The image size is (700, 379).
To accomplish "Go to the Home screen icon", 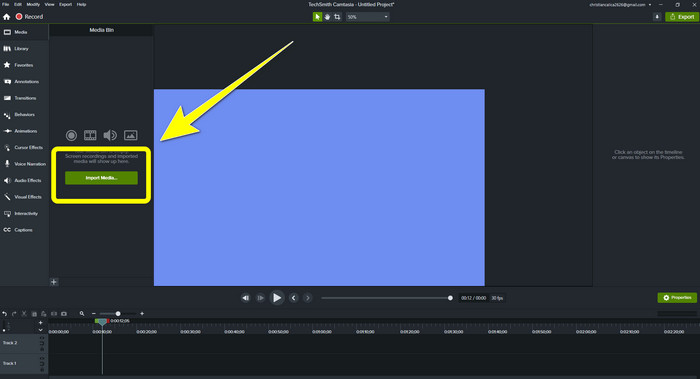I will (x=6, y=17).
